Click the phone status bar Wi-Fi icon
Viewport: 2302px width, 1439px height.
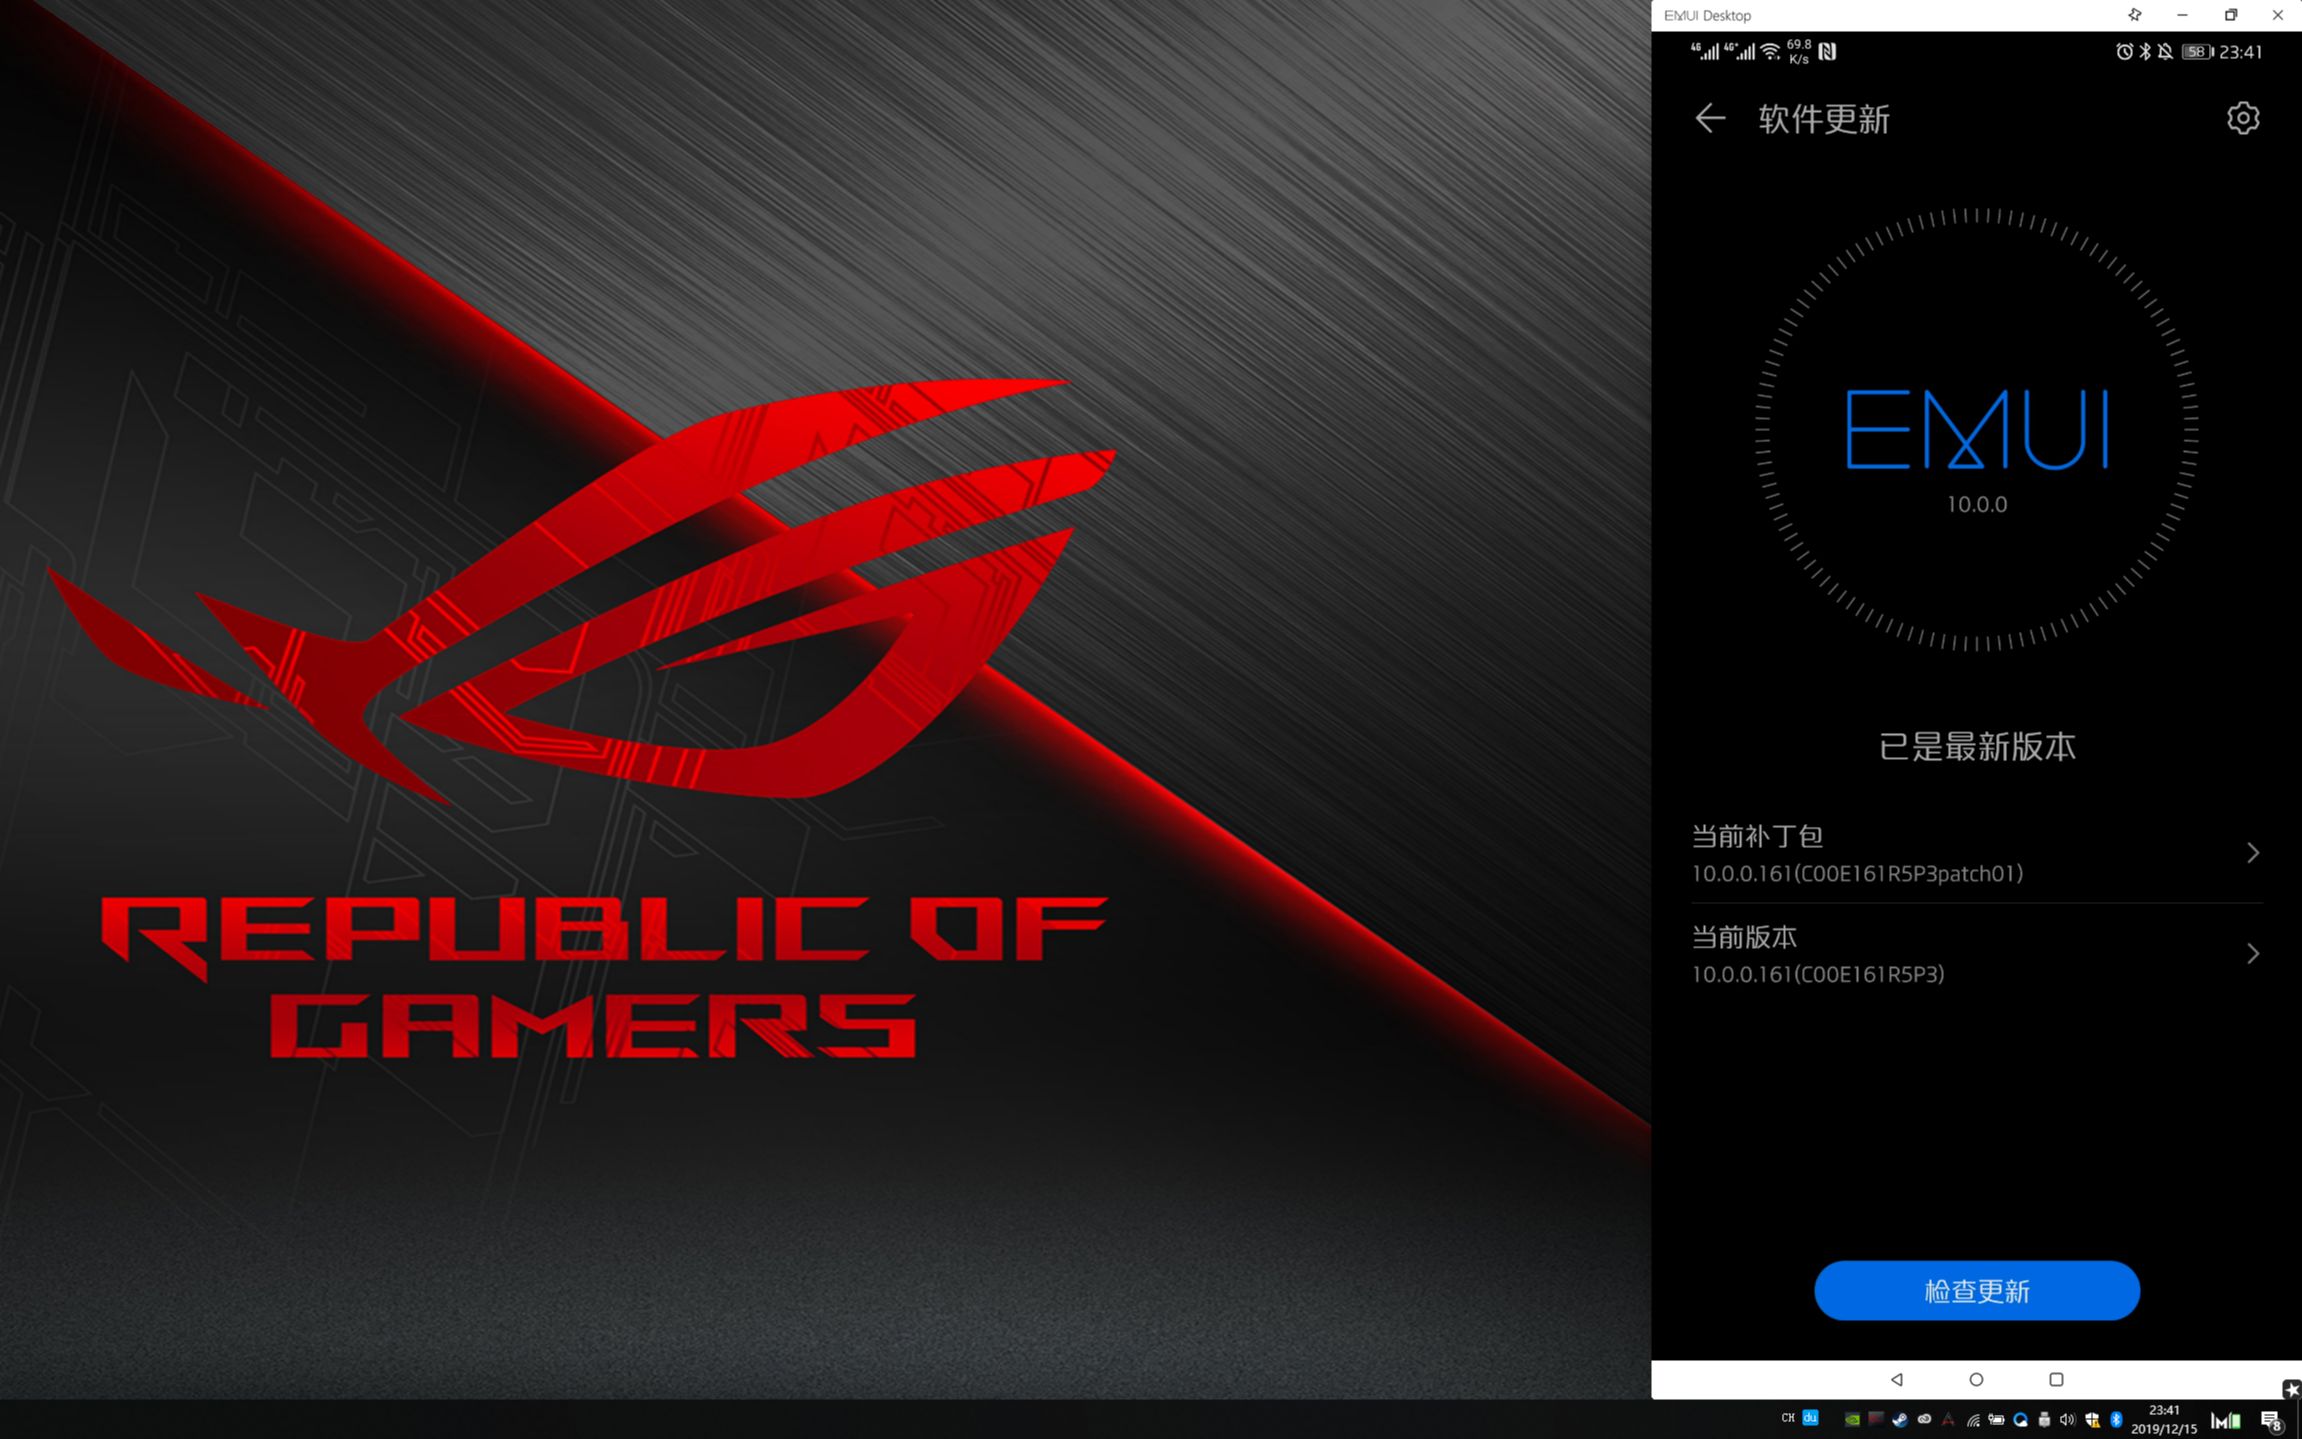click(x=1770, y=52)
